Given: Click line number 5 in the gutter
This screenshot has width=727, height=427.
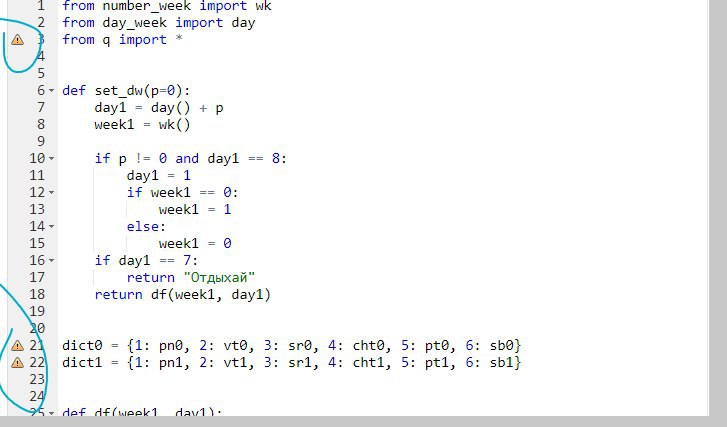Looking at the screenshot, I should 41,73.
